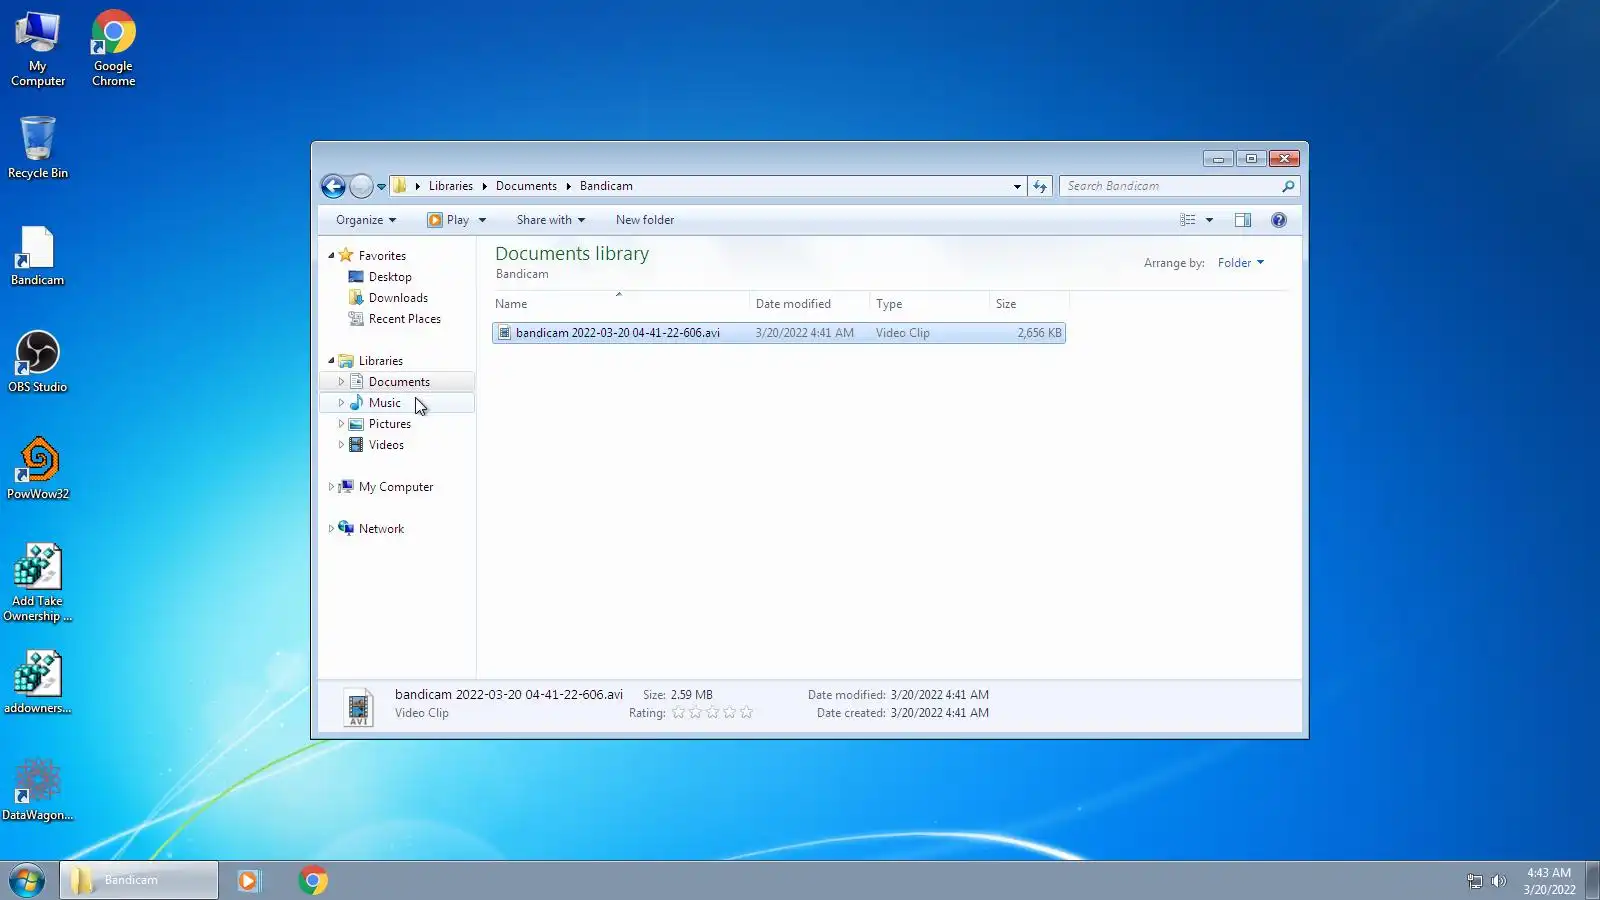Screen dimensions: 1600x900
Task: Play the selected video clip
Action: pos(448,220)
